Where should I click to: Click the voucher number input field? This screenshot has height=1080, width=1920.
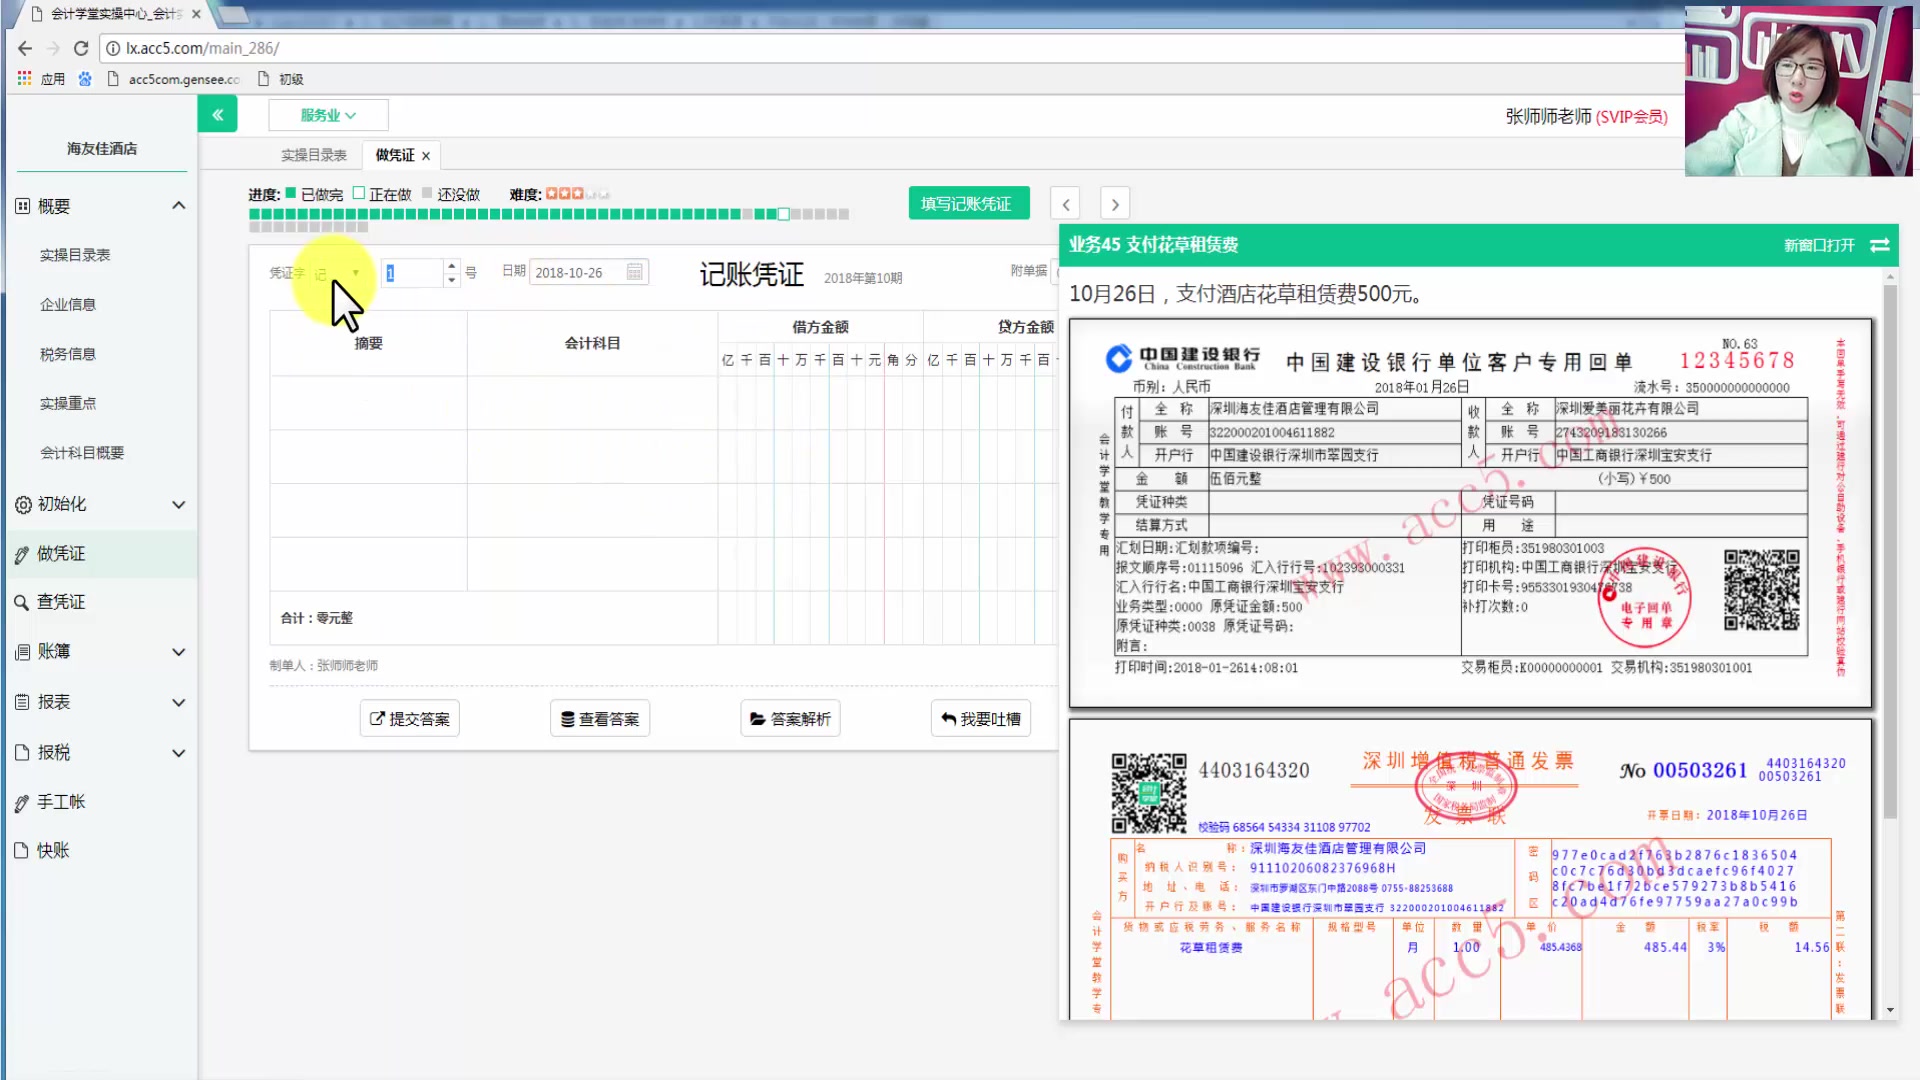[x=412, y=273]
